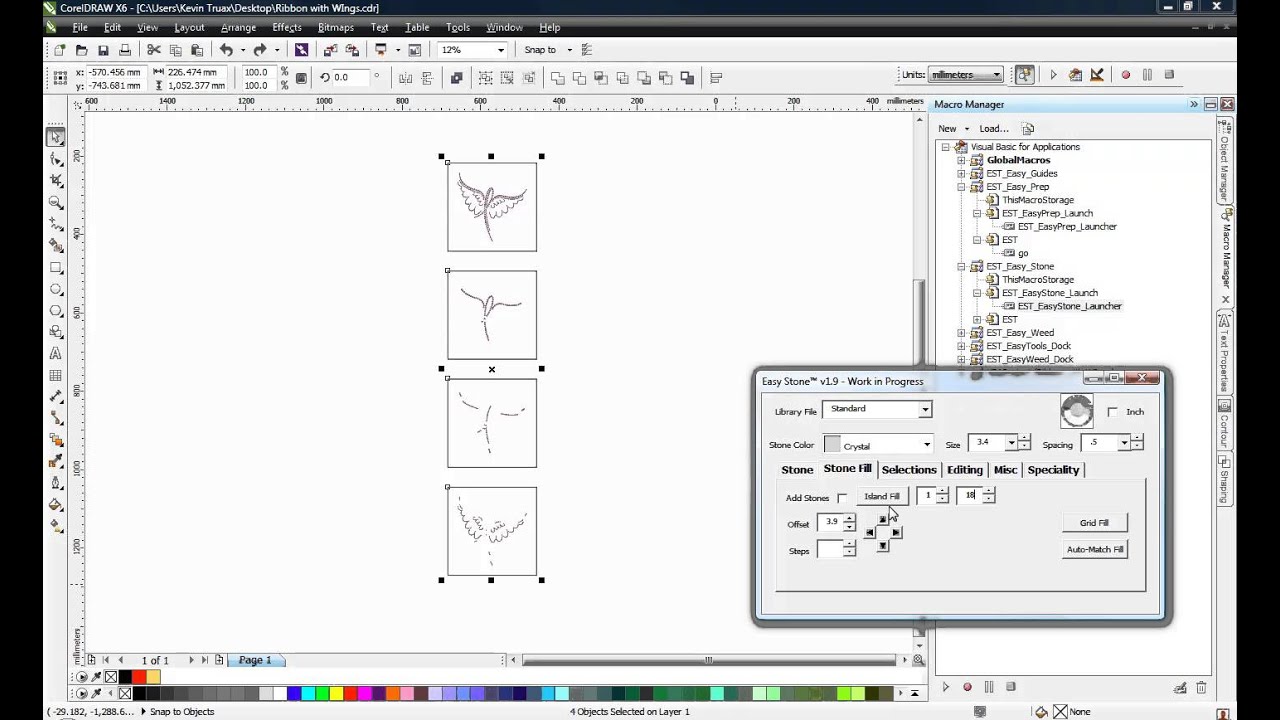Screen dimensions: 1280x720
Task: Select the Zoom tool
Action: coord(56,203)
